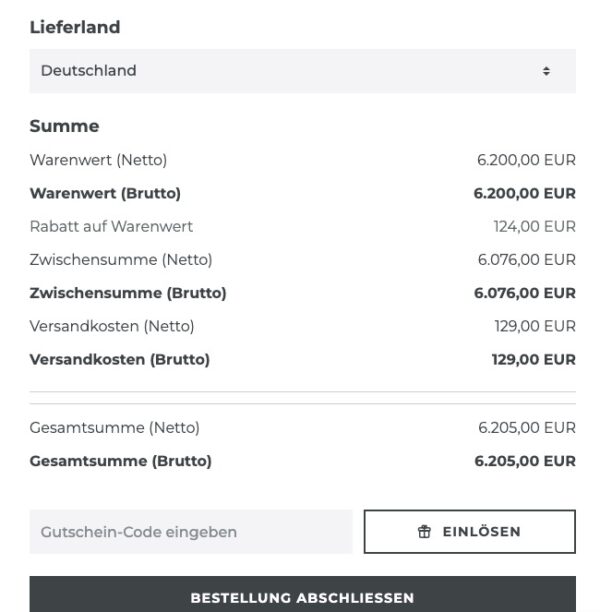Click the Zwischensumme (Brutto) amount 6.076,00 EUR
600x612 pixels.
pyautogui.click(x=525, y=293)
